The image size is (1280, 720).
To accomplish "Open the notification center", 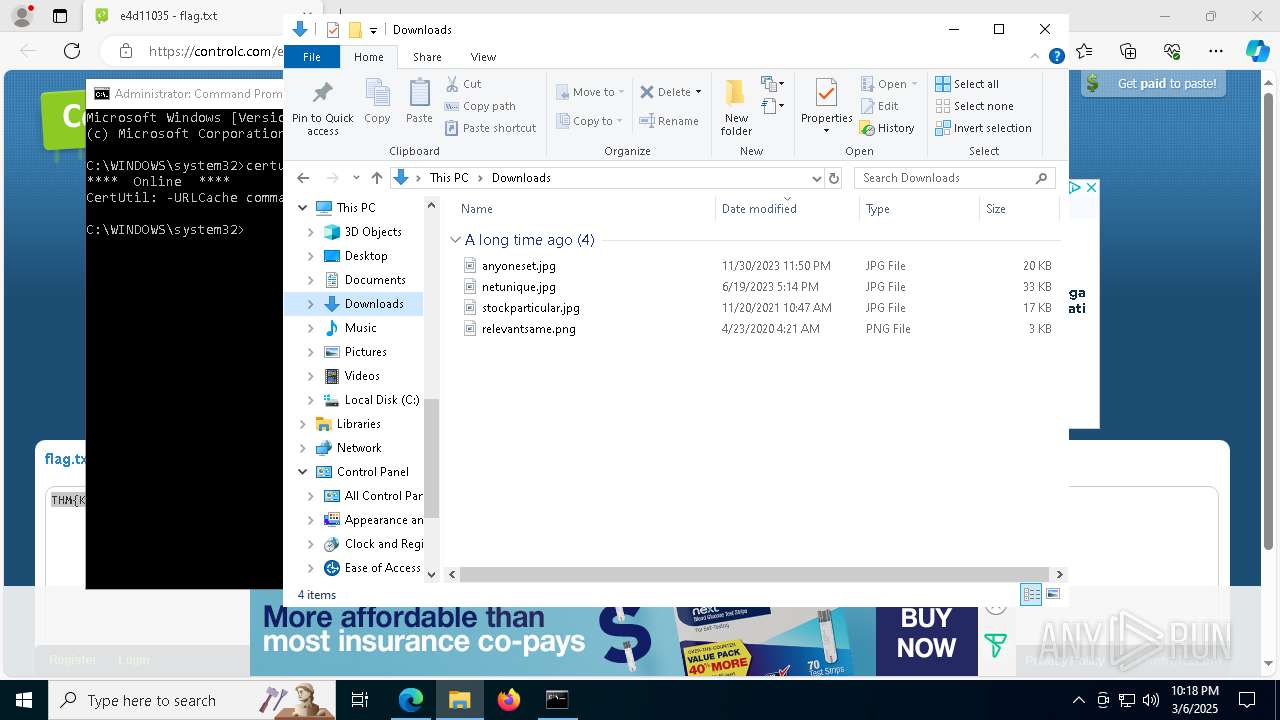I will (1247, 700).
